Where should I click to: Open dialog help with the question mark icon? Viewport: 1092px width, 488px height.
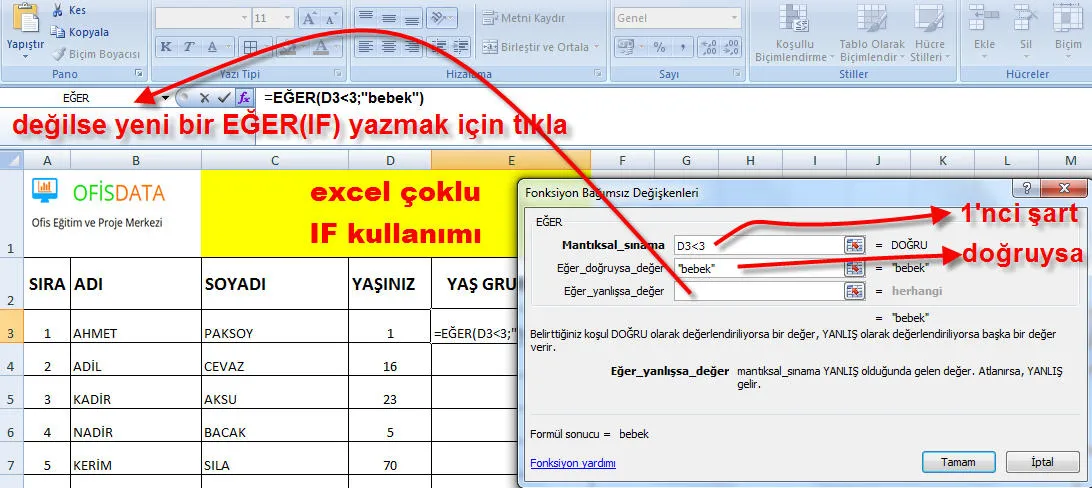(1022, 188)
